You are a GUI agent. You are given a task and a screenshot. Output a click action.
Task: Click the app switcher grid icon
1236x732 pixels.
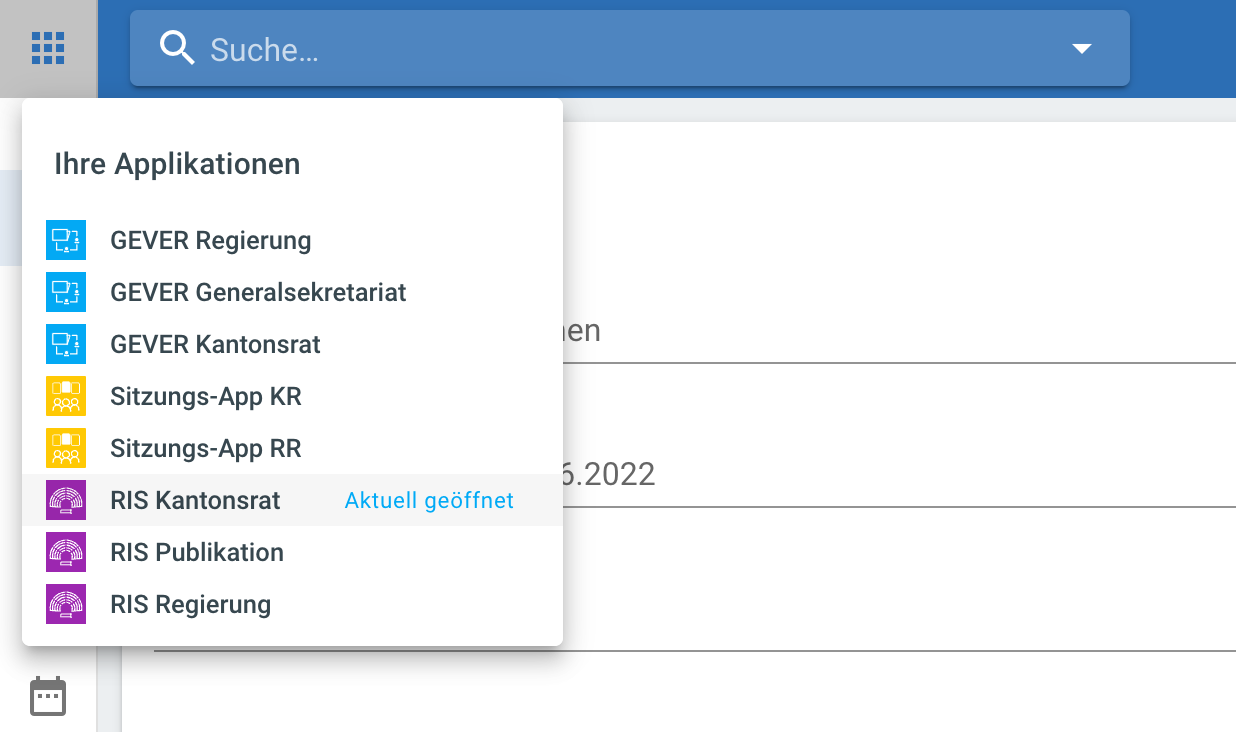(x=48, y=47)
